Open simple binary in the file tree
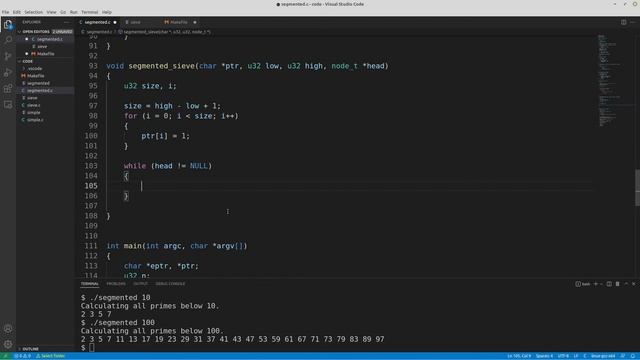This screenshot has width=640, height=360. click(33, 113)
